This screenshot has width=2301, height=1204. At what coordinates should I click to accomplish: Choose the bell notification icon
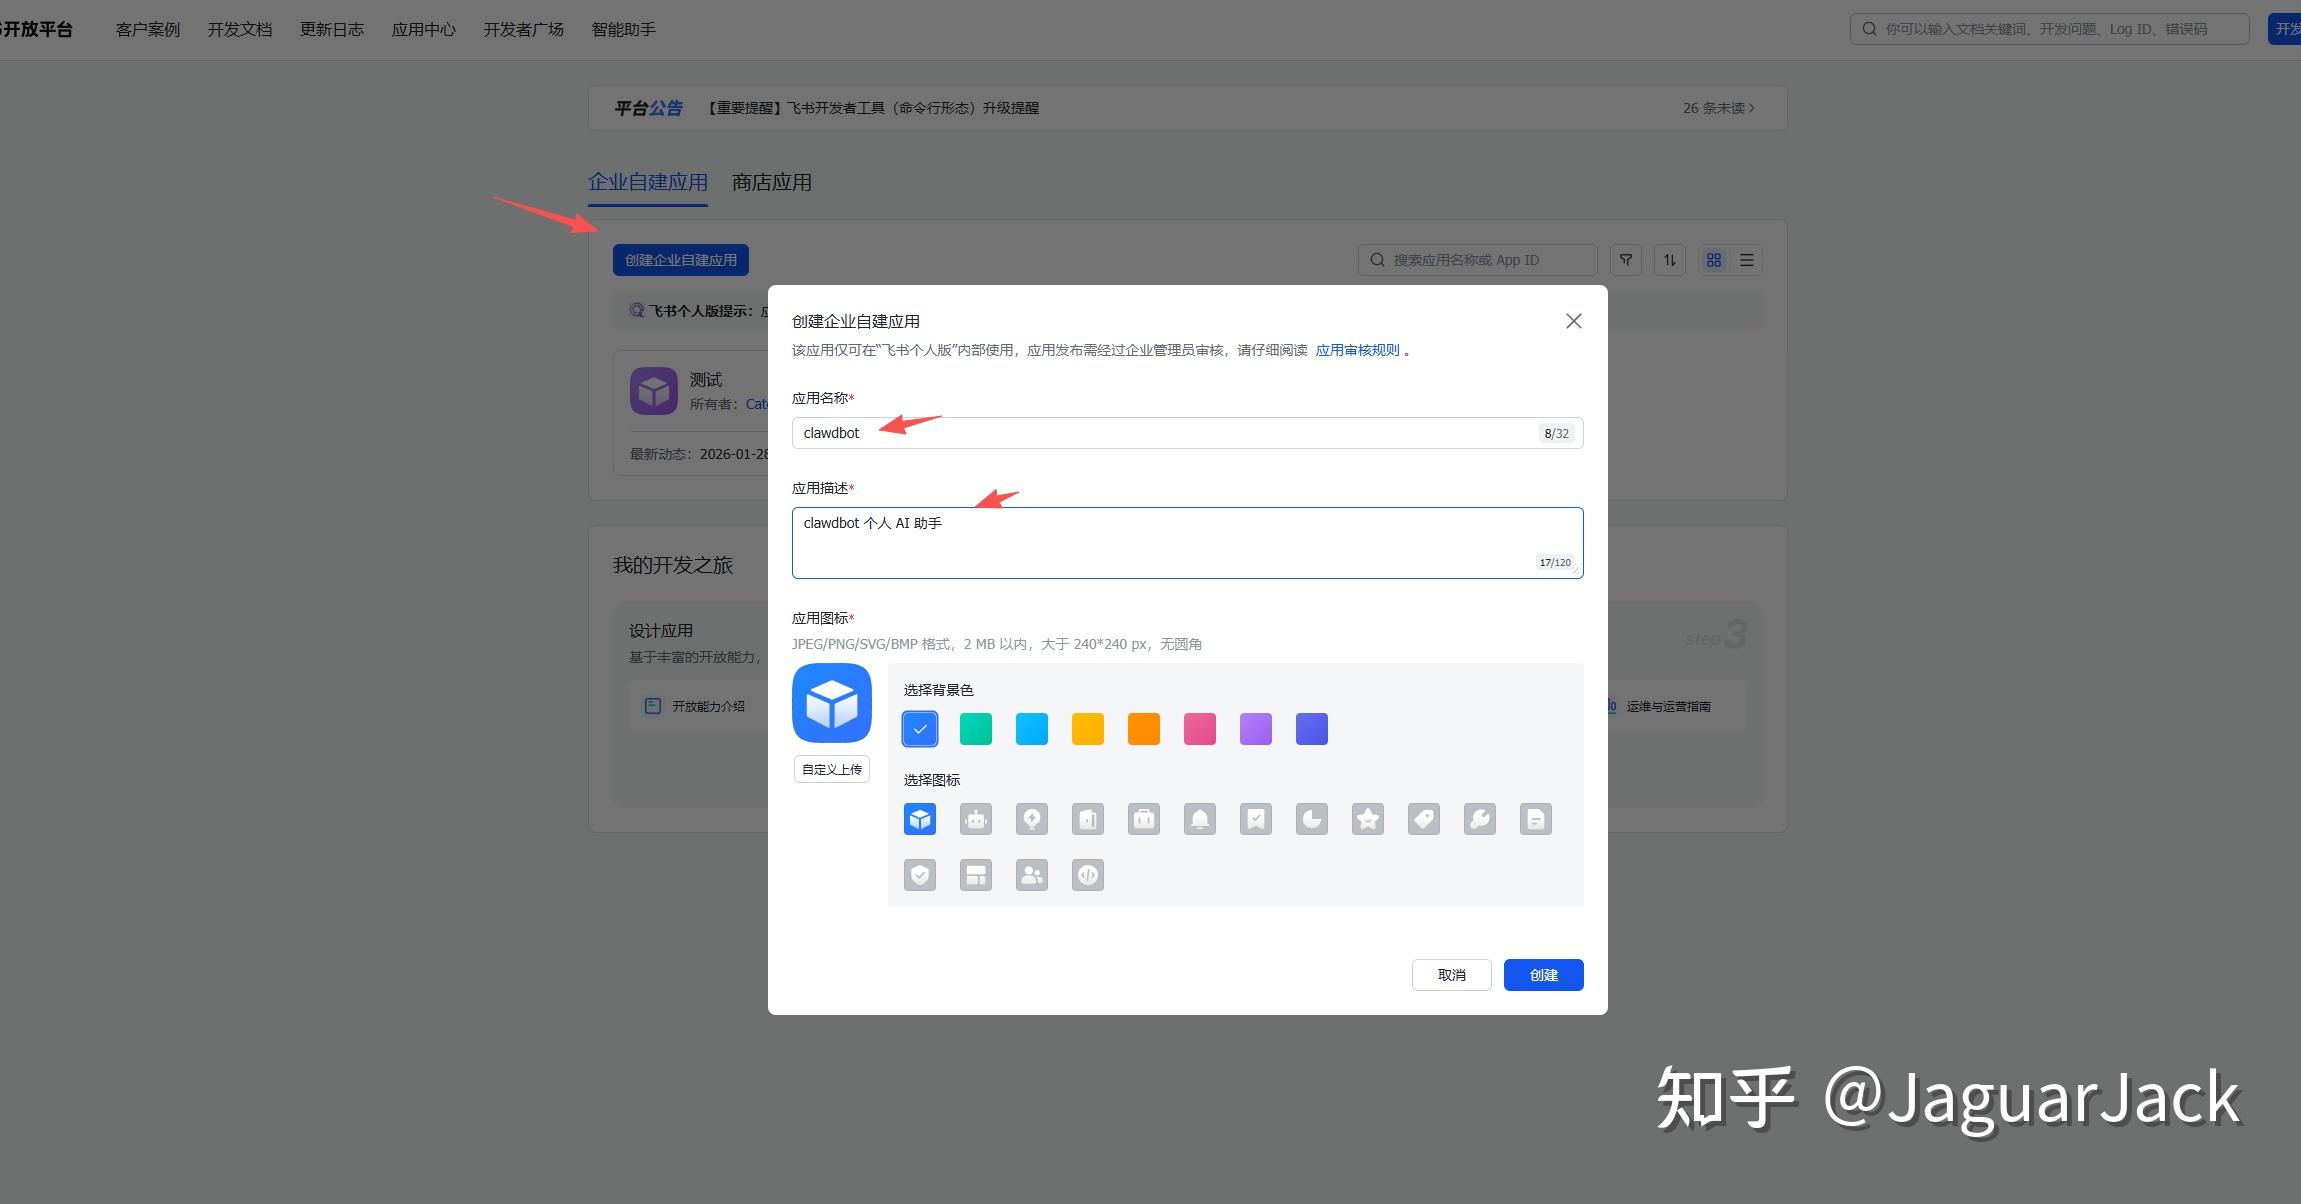1199,819
